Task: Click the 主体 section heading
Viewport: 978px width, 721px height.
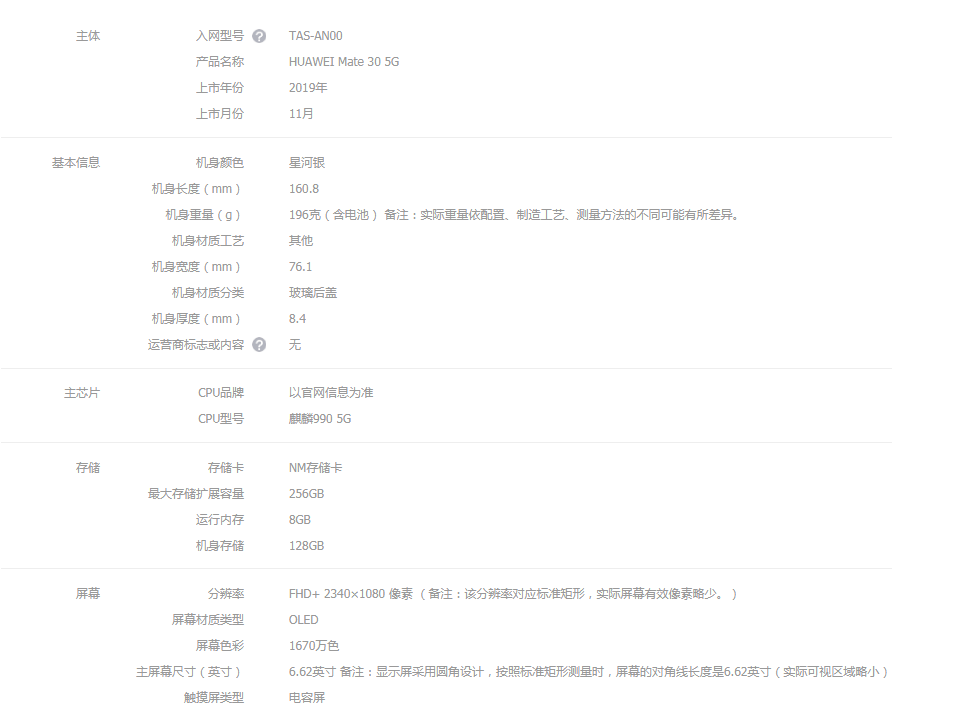Action: (88, 36)
